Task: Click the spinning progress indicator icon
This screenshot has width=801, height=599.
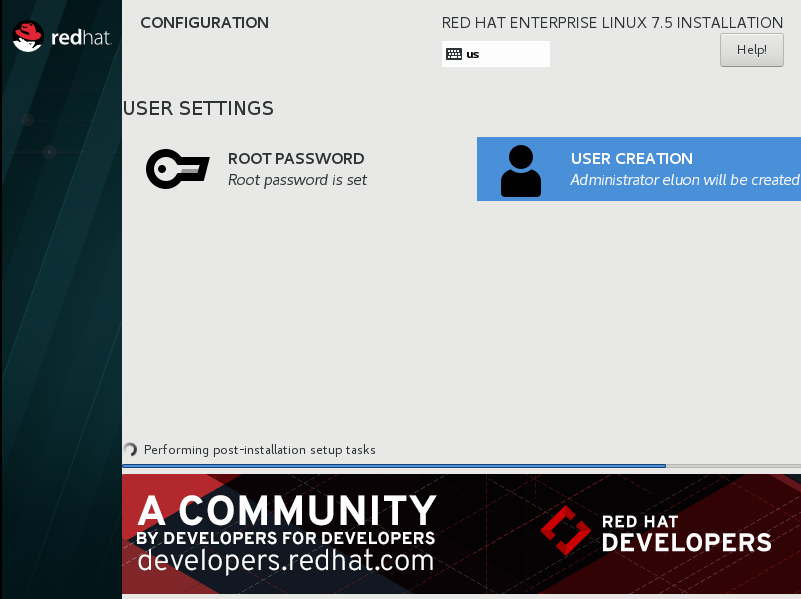Action: (130, 449)
